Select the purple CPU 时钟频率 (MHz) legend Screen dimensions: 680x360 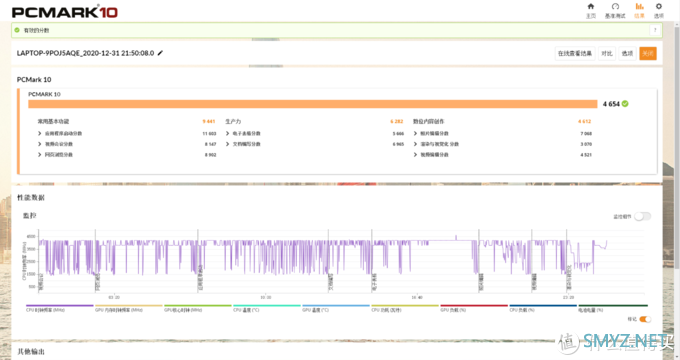[59, 308]
